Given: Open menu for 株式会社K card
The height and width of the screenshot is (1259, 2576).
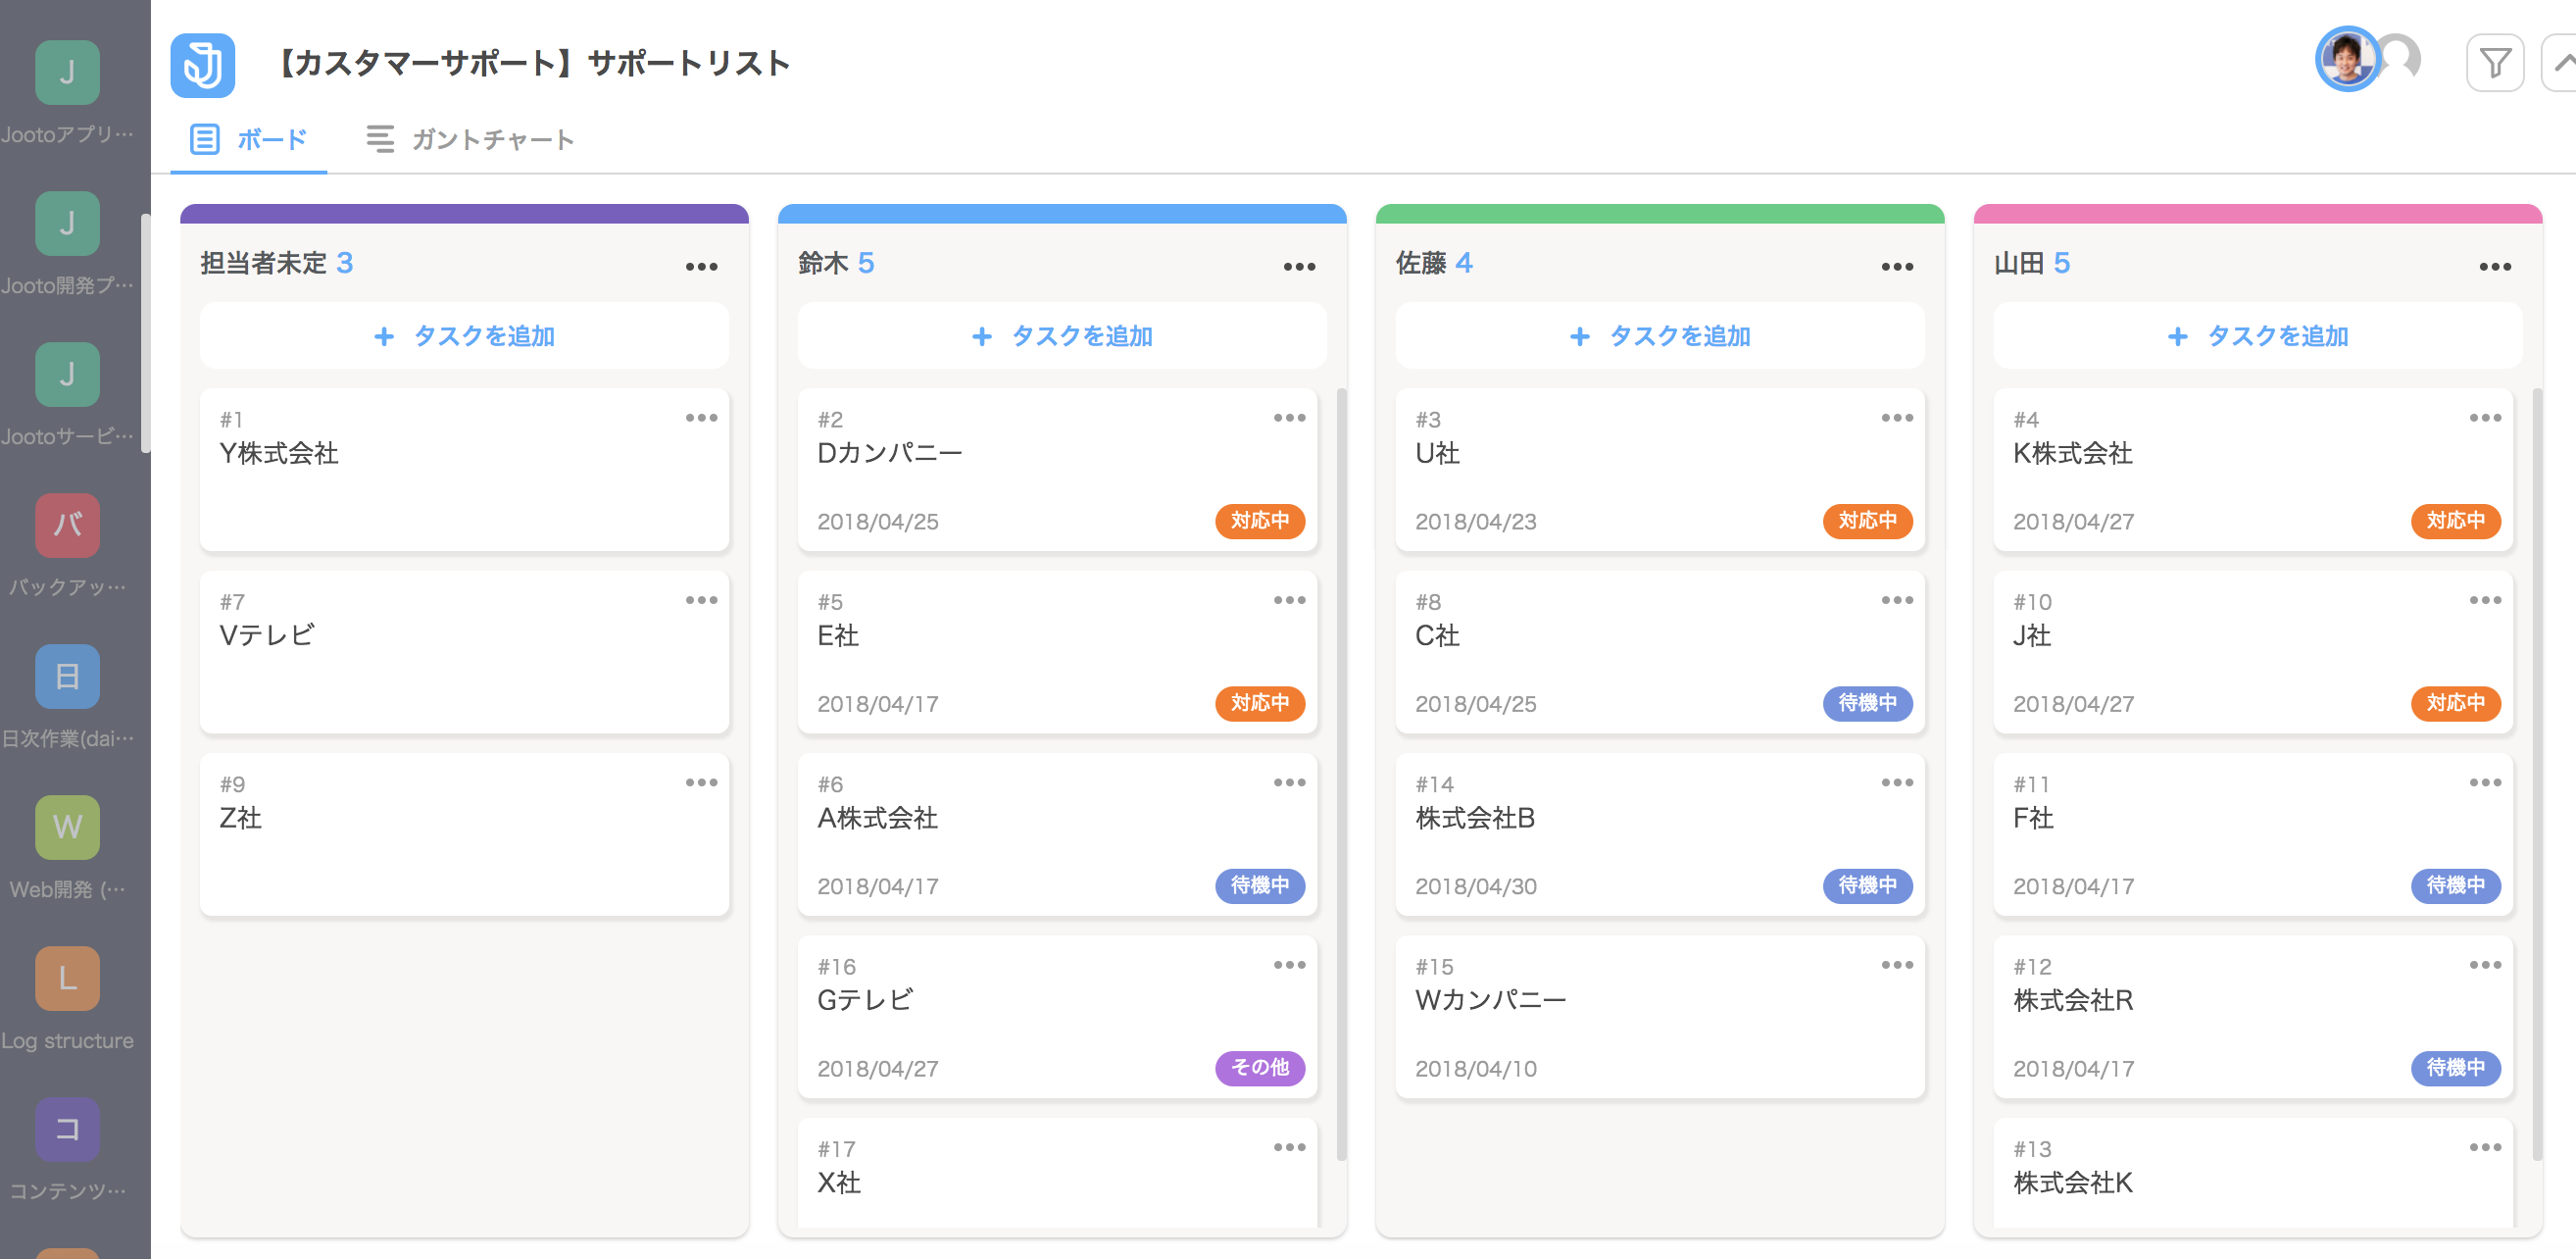Looking at the screenshot, I should coord(2486,1147).
